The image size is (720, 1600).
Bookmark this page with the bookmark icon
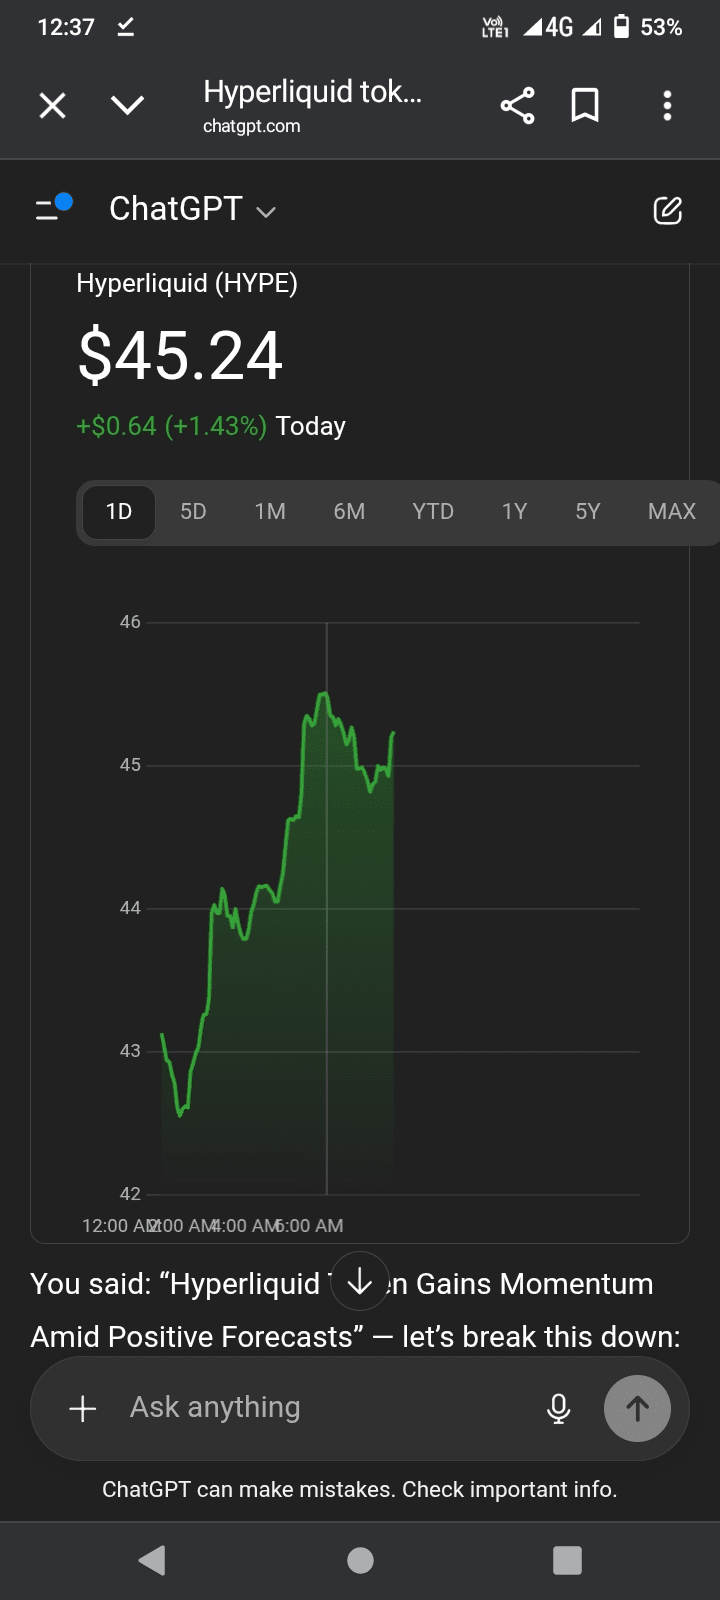(585, 106)
